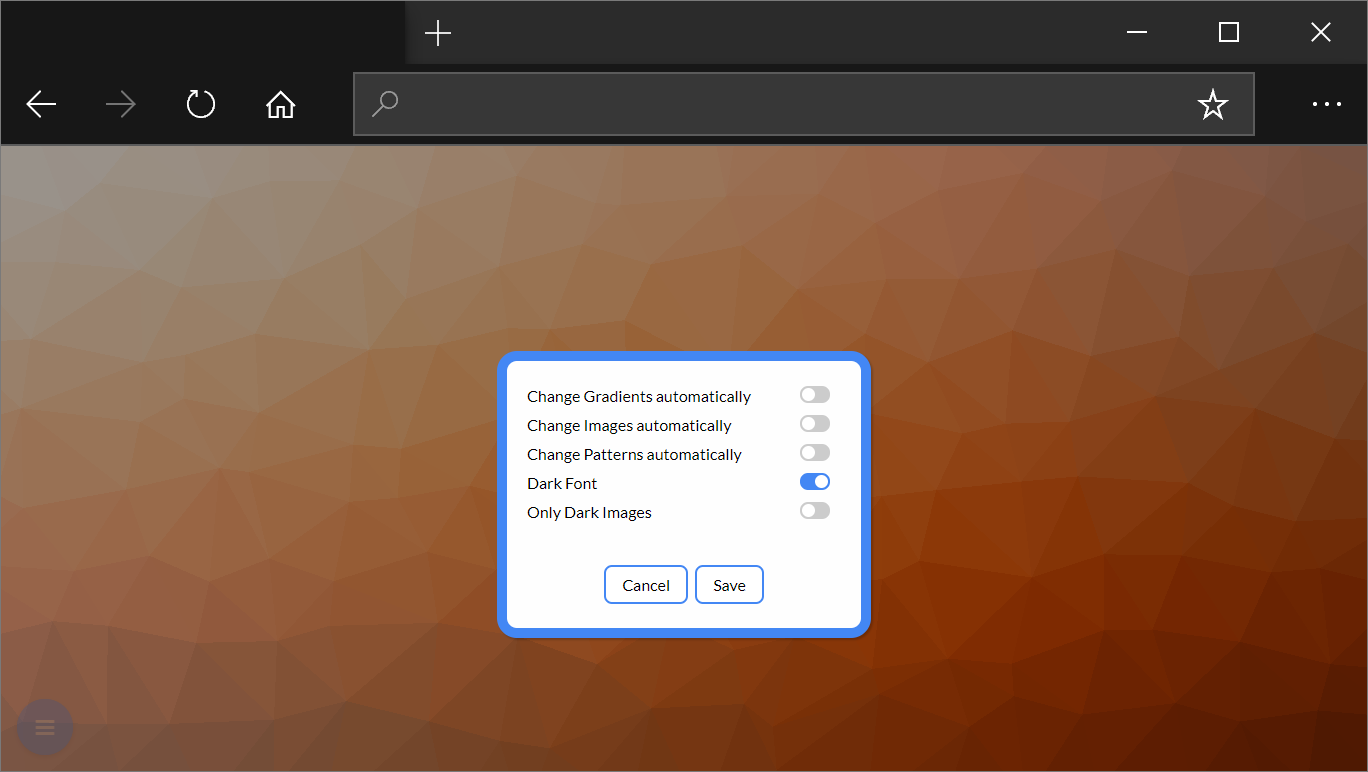Click the "Change Gradients automatically" label

[639, 397]
